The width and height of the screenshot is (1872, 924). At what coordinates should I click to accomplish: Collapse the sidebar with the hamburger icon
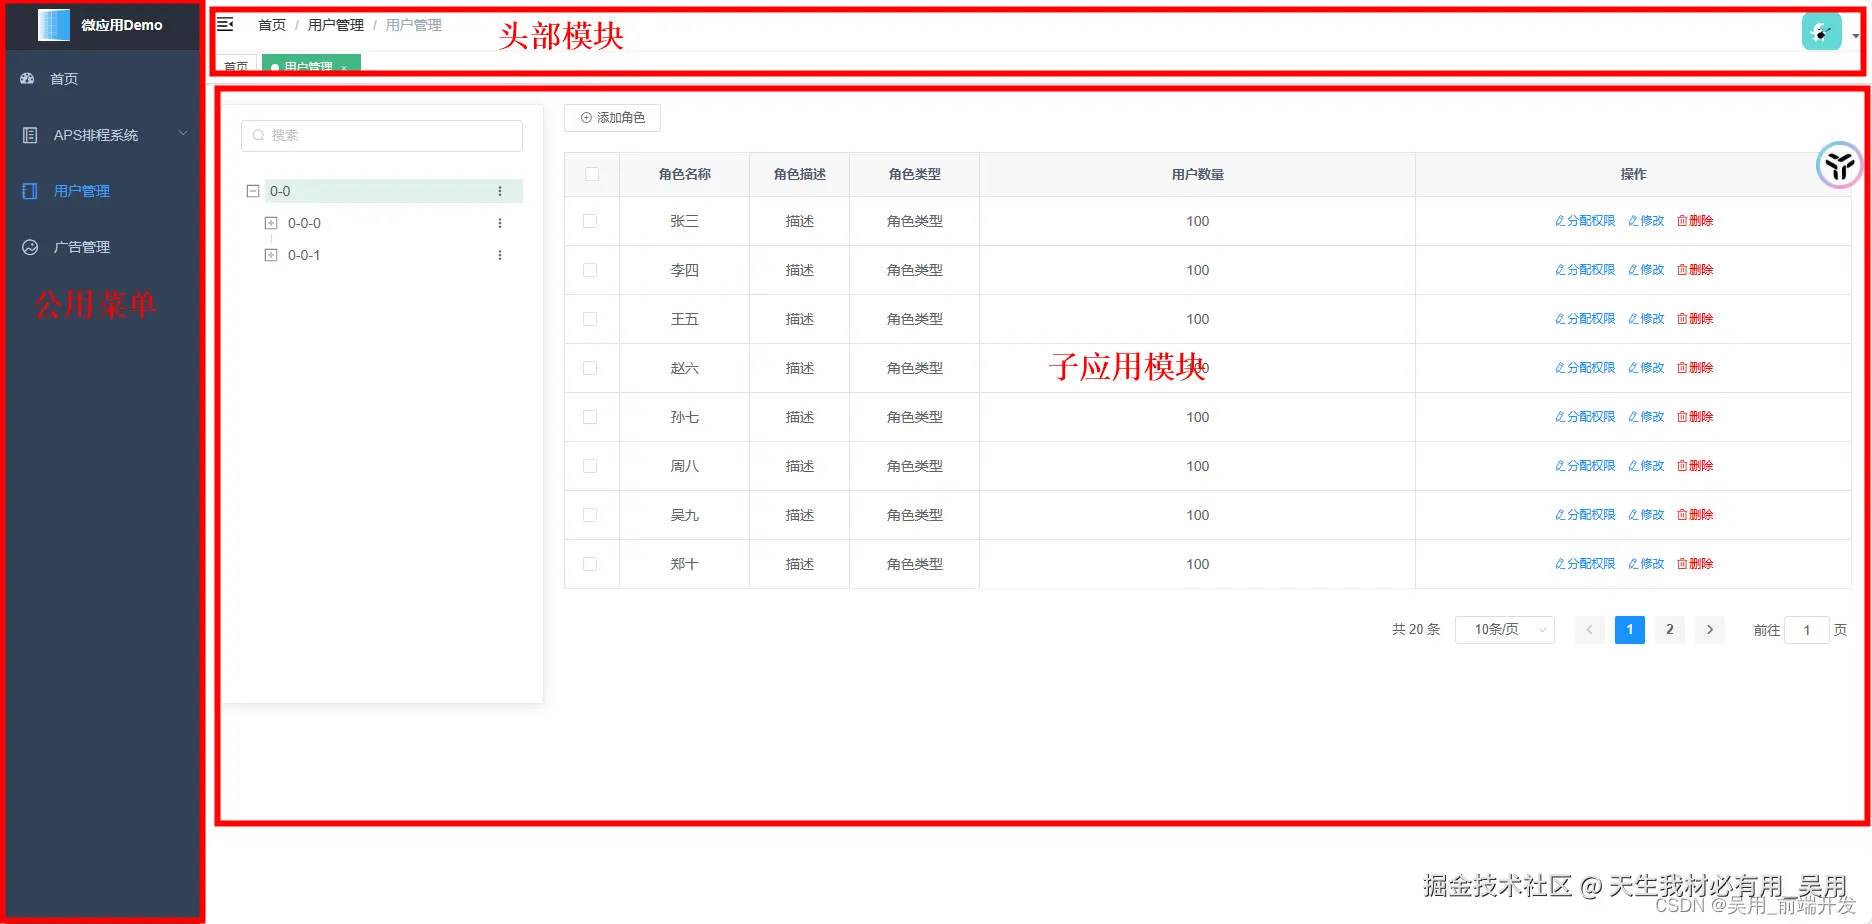[224, 23]
